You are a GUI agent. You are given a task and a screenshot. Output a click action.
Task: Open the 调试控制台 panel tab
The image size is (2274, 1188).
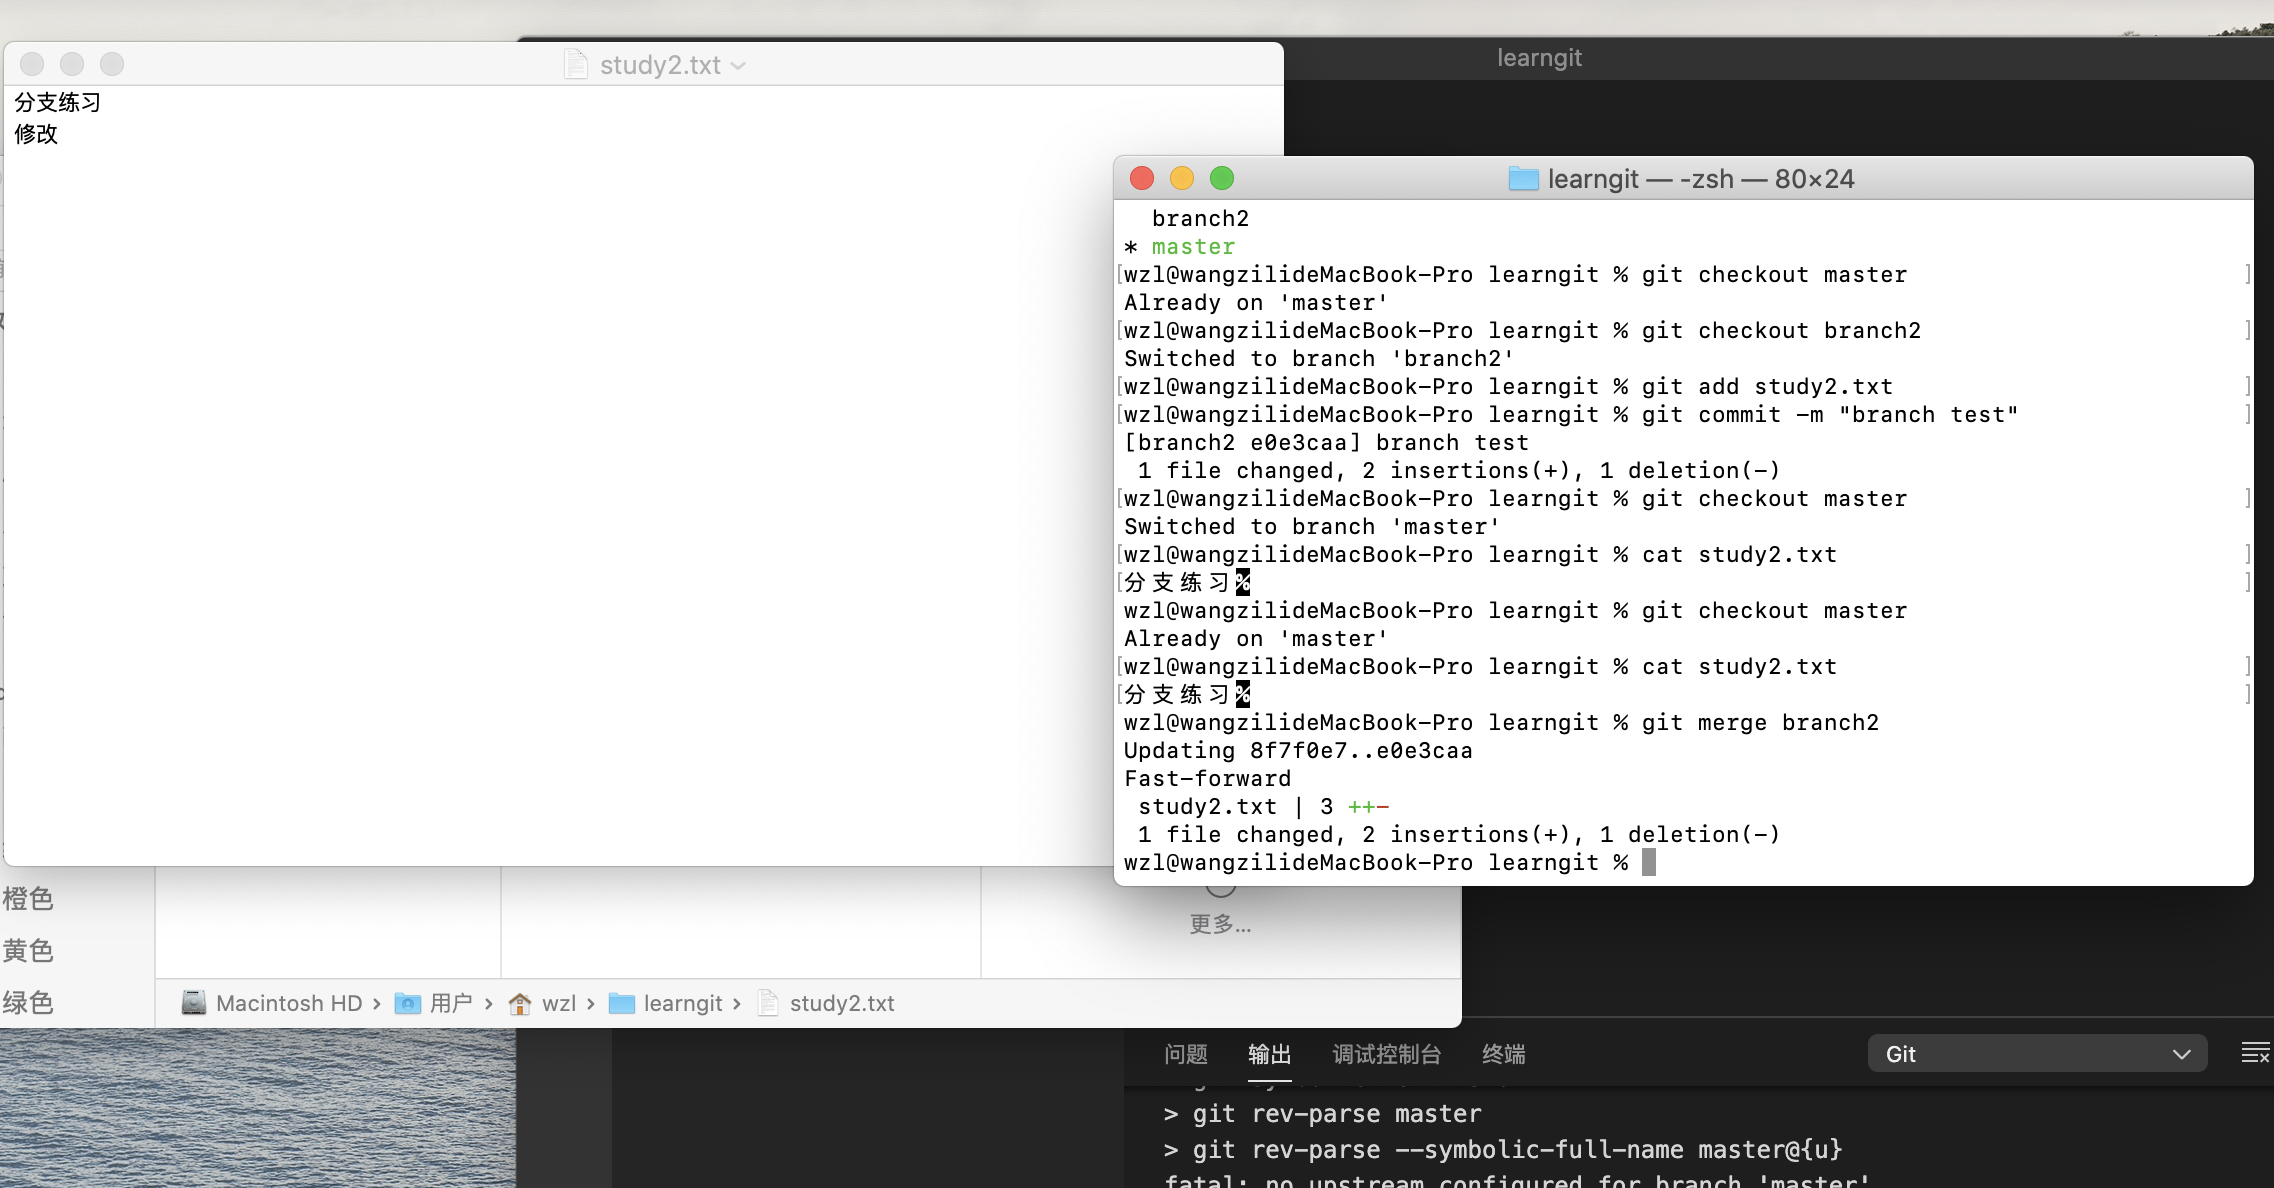[x=1386, y=1054]
